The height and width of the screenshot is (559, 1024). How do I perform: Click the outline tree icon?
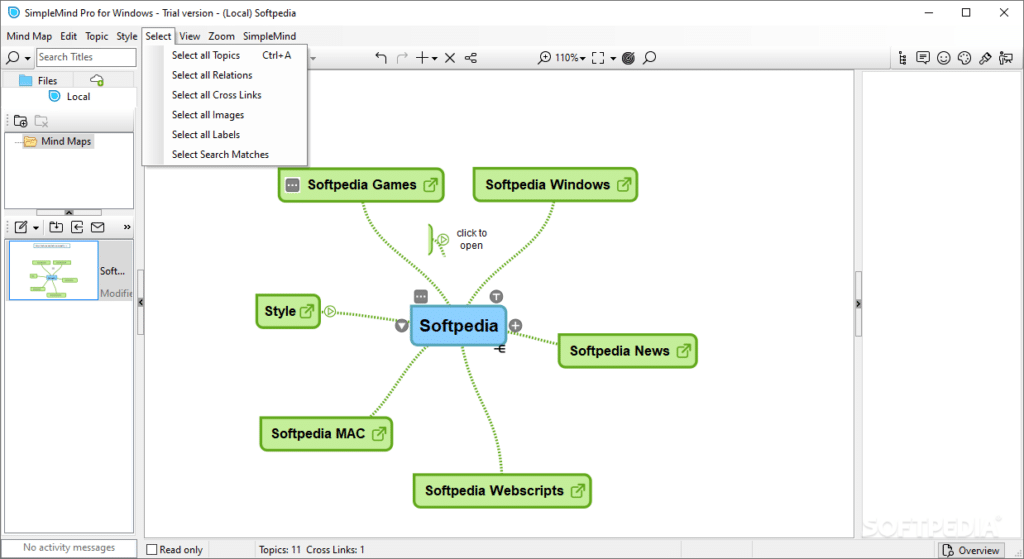(x=903, y=58)
